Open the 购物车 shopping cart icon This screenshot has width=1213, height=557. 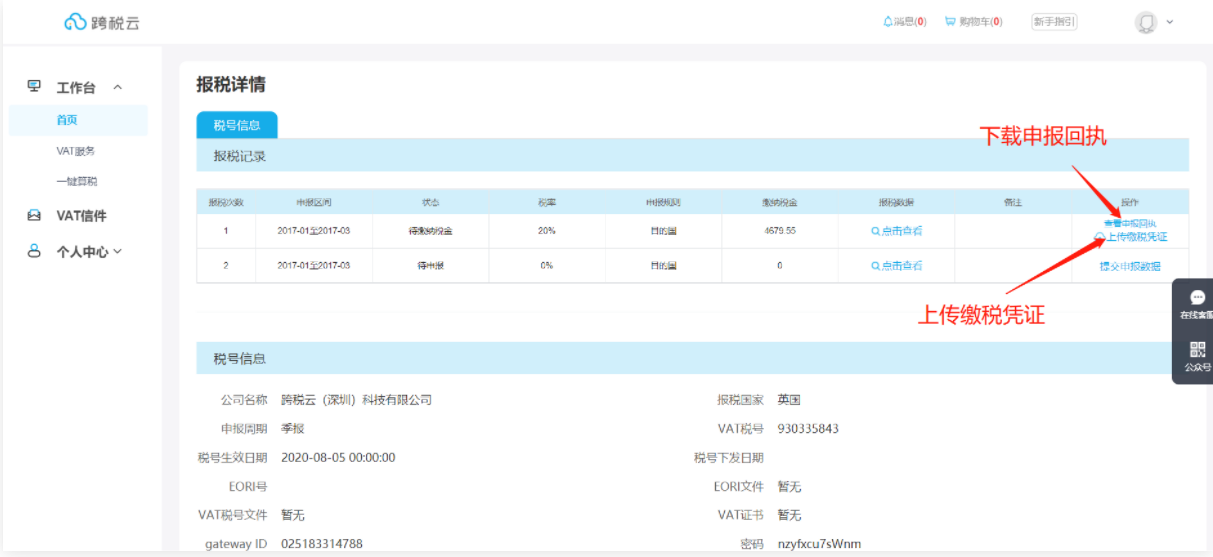click(950, 21)
